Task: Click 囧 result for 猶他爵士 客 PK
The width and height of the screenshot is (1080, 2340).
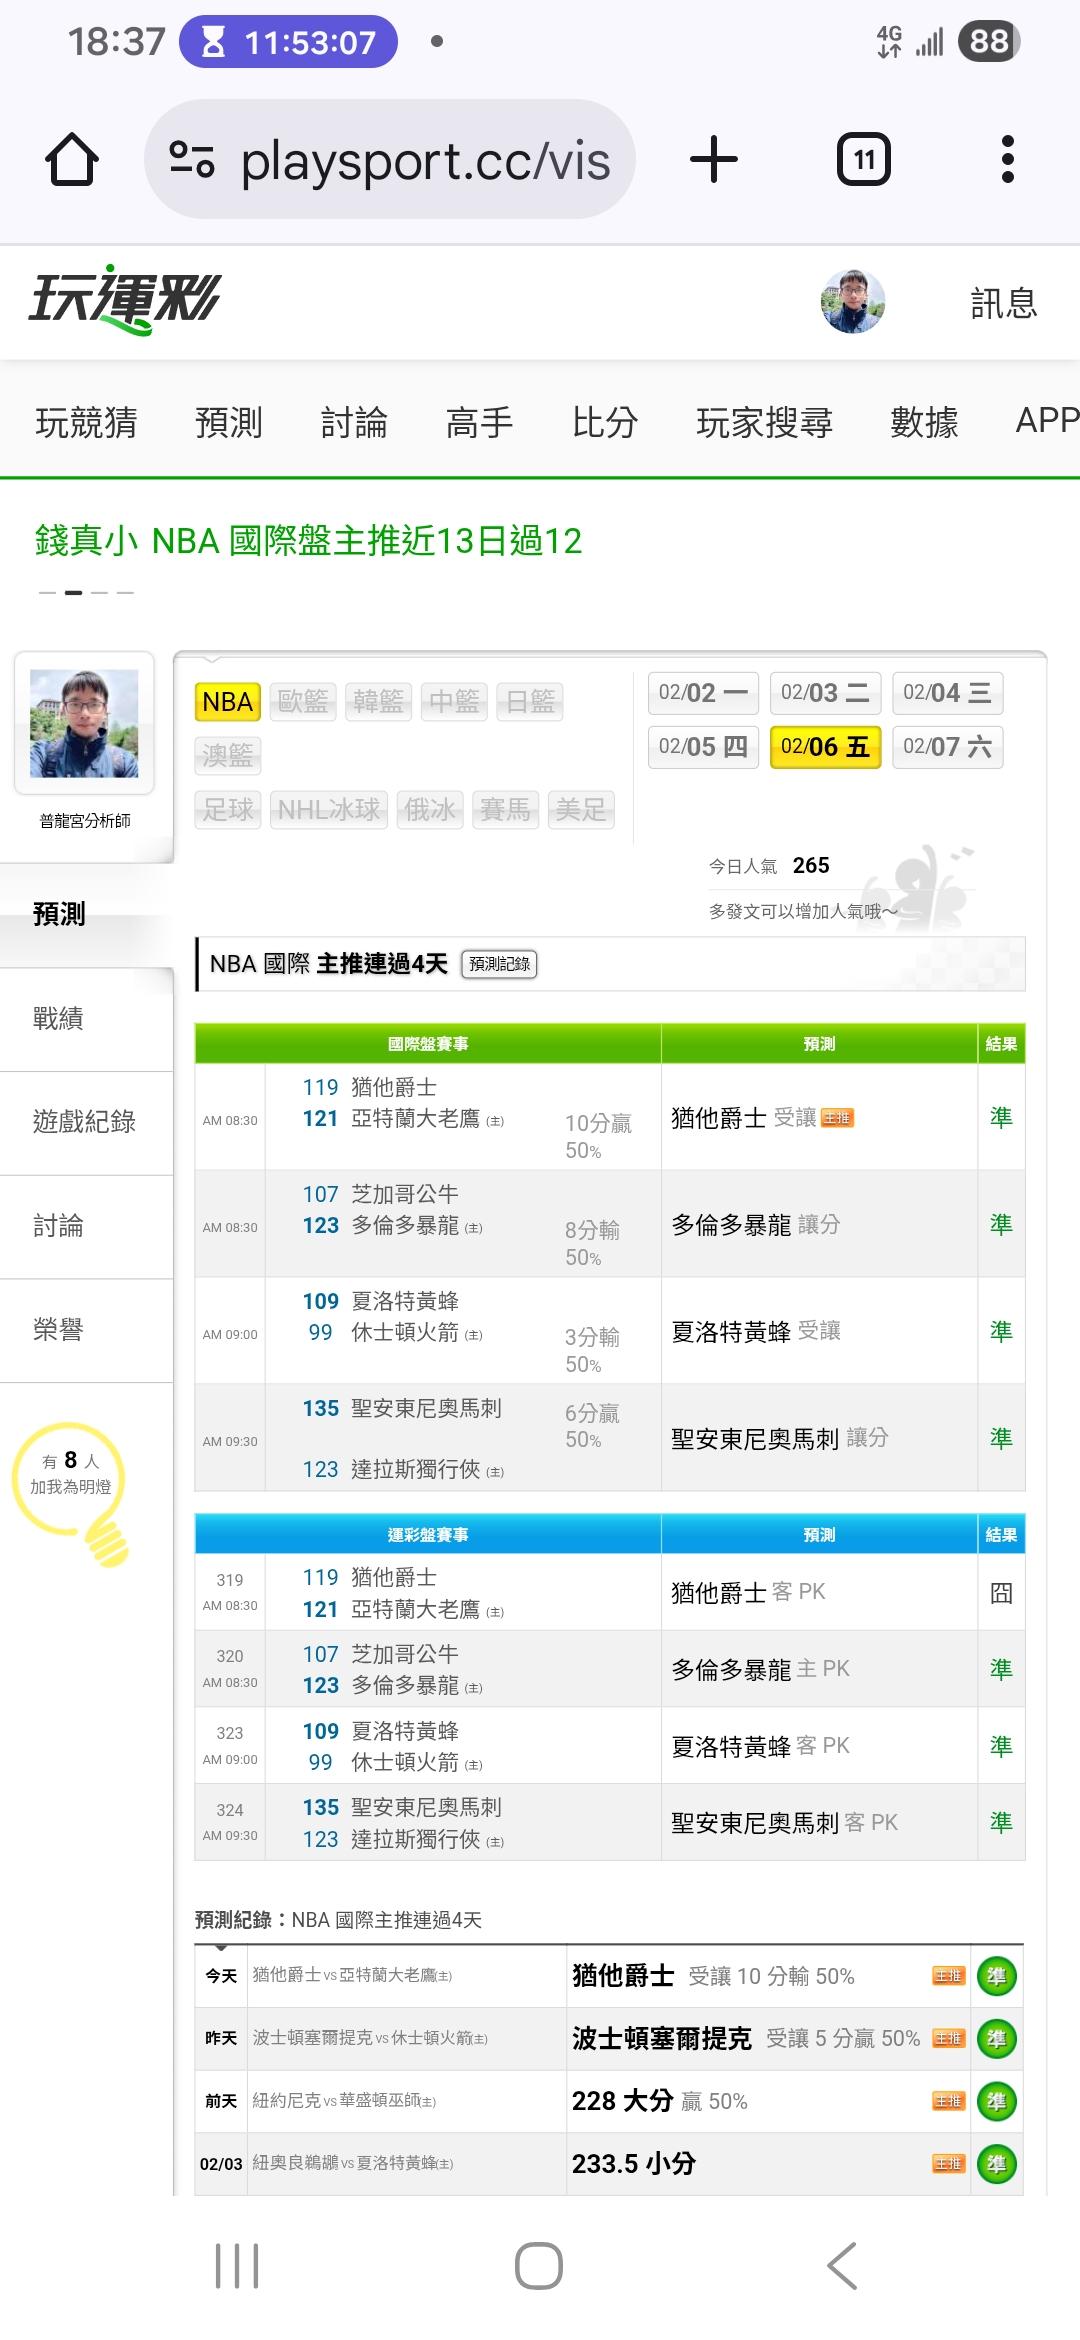Action: pos(1001,1593)
